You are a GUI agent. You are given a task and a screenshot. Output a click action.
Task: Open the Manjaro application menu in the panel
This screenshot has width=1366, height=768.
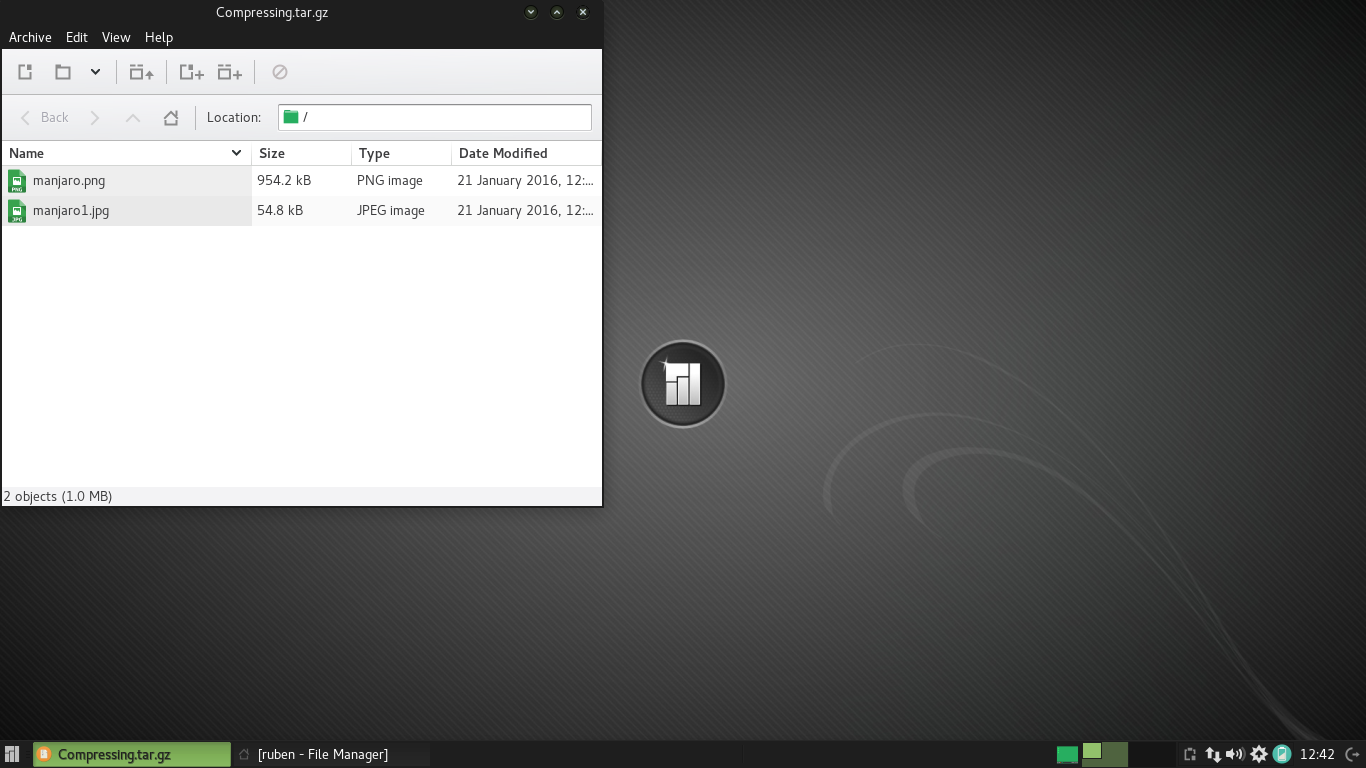click(12, 754)
